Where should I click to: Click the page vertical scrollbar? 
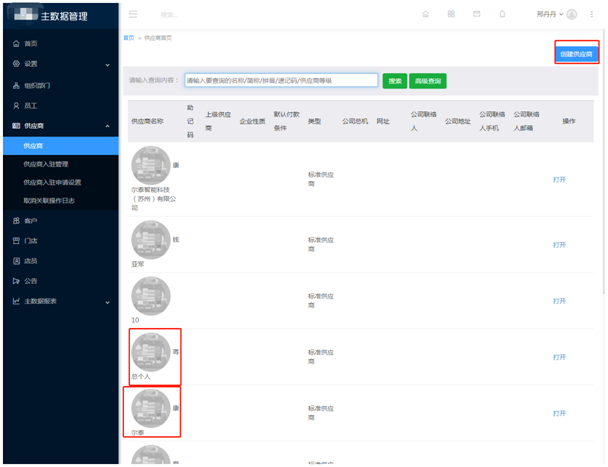[604, 161]
